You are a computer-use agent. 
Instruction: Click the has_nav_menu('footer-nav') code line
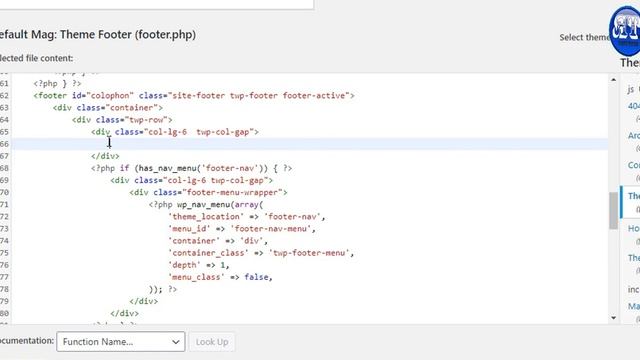tap(191, 168)
